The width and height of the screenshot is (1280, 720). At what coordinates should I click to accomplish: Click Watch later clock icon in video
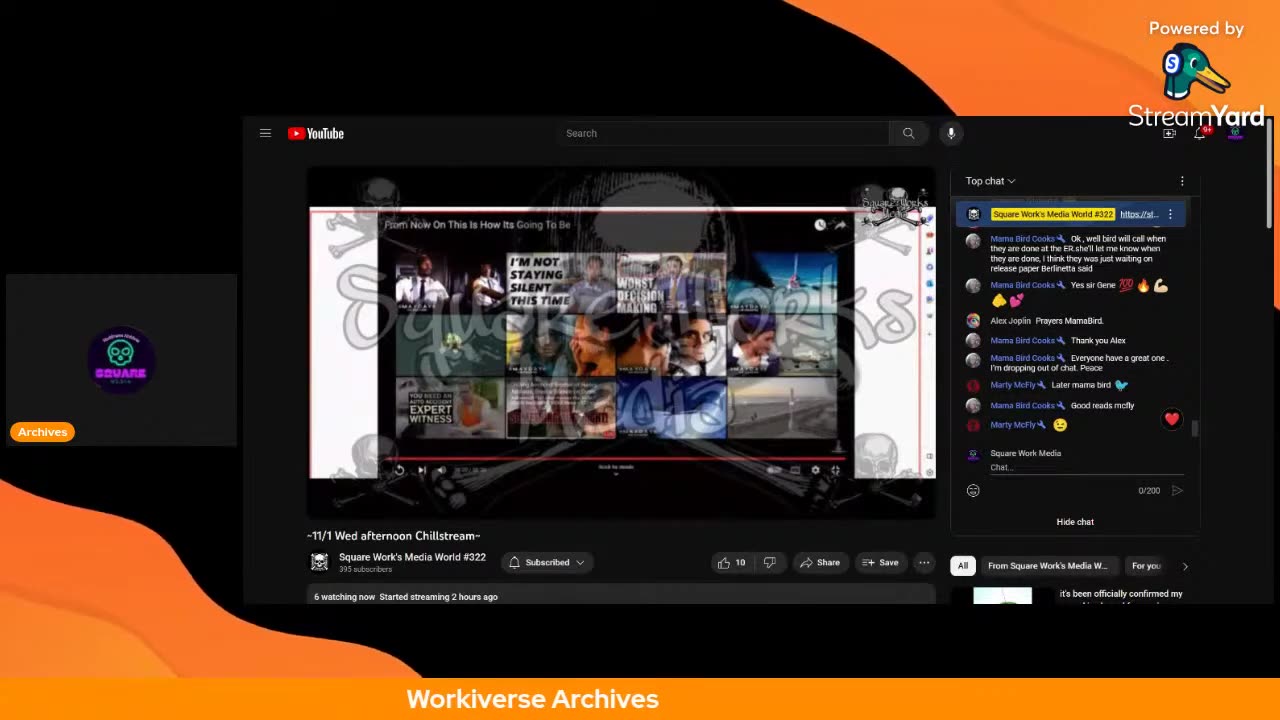pyautogui.click(x=820, y=225)
